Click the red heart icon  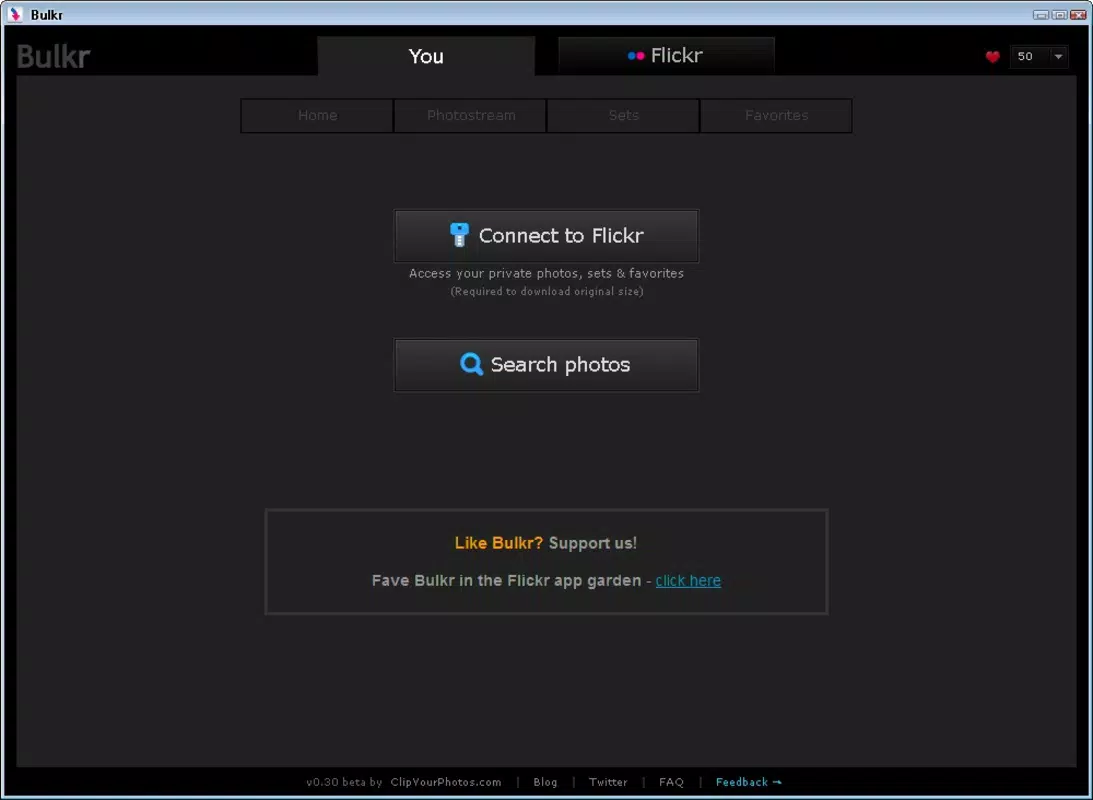993,57
